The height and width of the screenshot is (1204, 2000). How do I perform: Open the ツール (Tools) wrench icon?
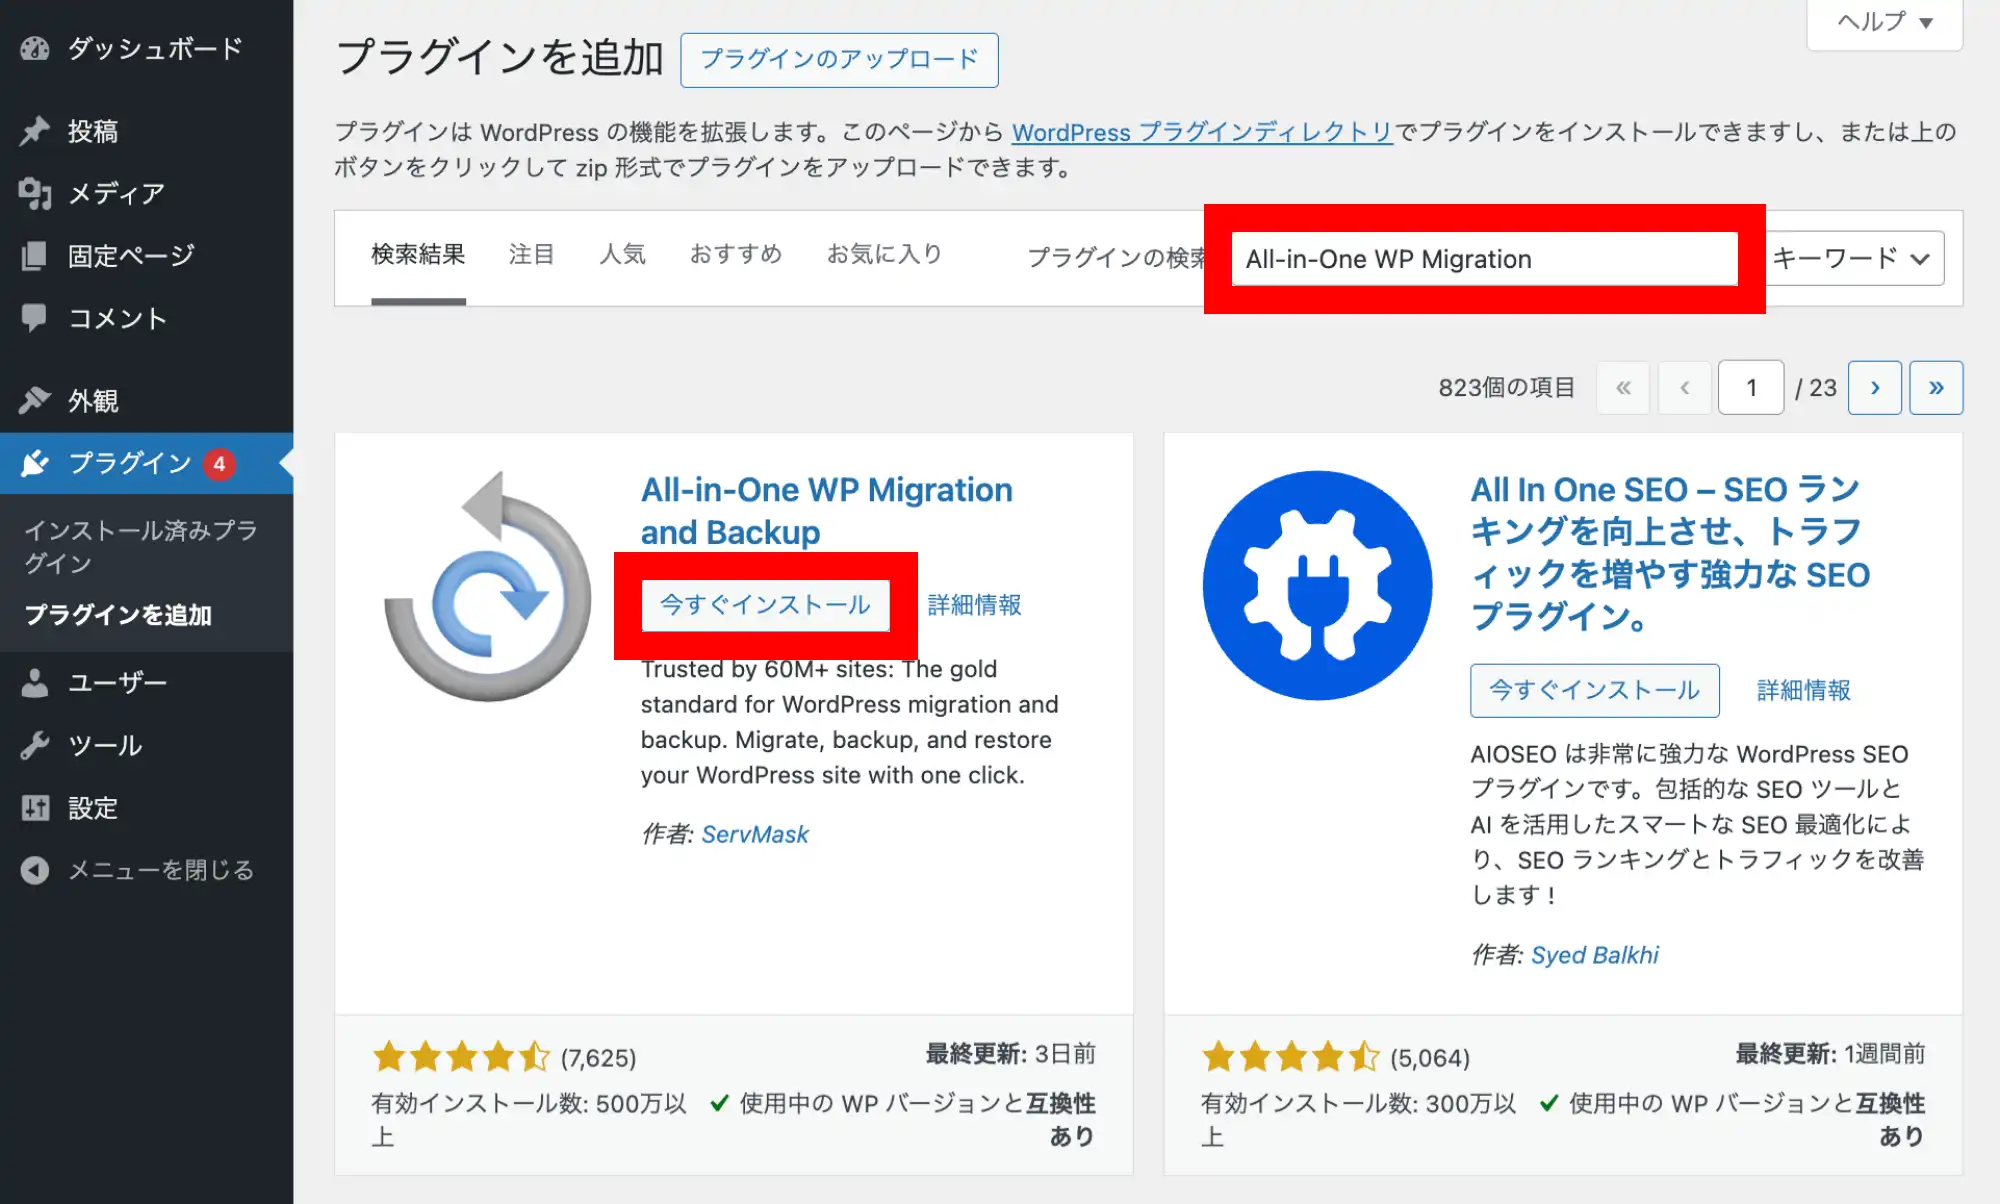click(35, 744)
